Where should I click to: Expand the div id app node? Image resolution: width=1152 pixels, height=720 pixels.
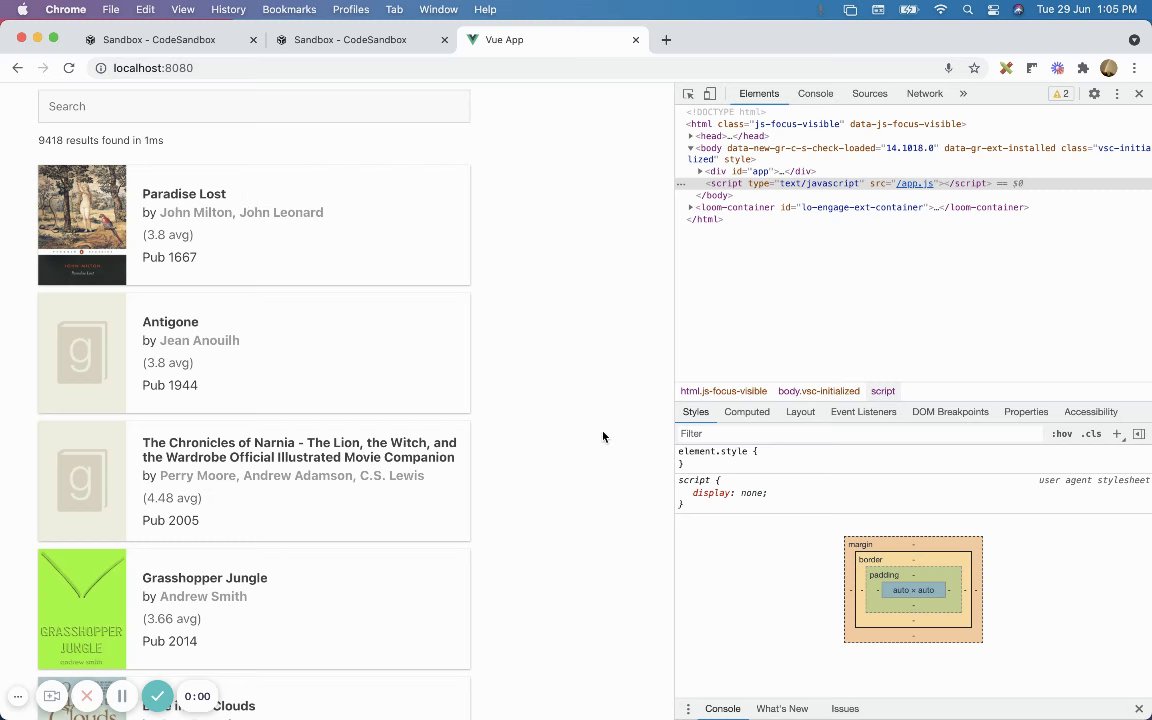coord(700,171)
